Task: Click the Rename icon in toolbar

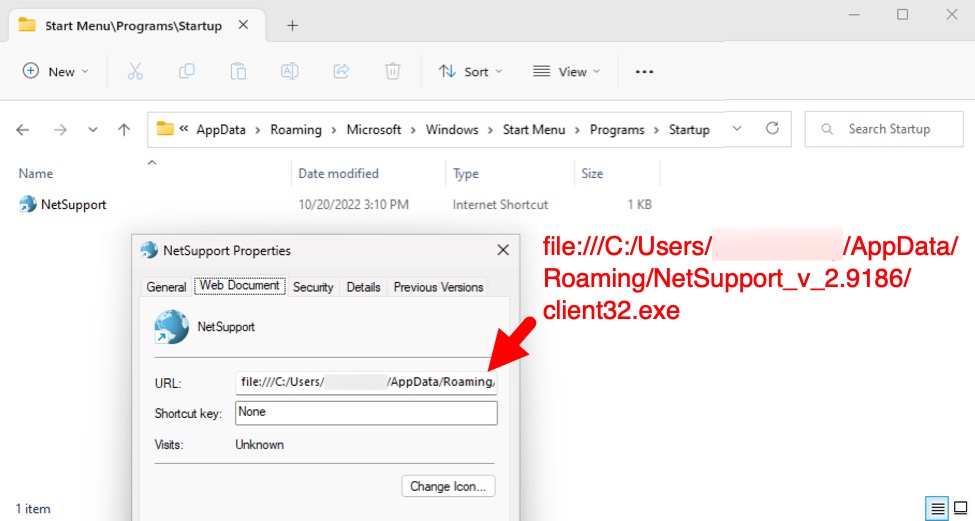Action: click(x=289, y=71)
